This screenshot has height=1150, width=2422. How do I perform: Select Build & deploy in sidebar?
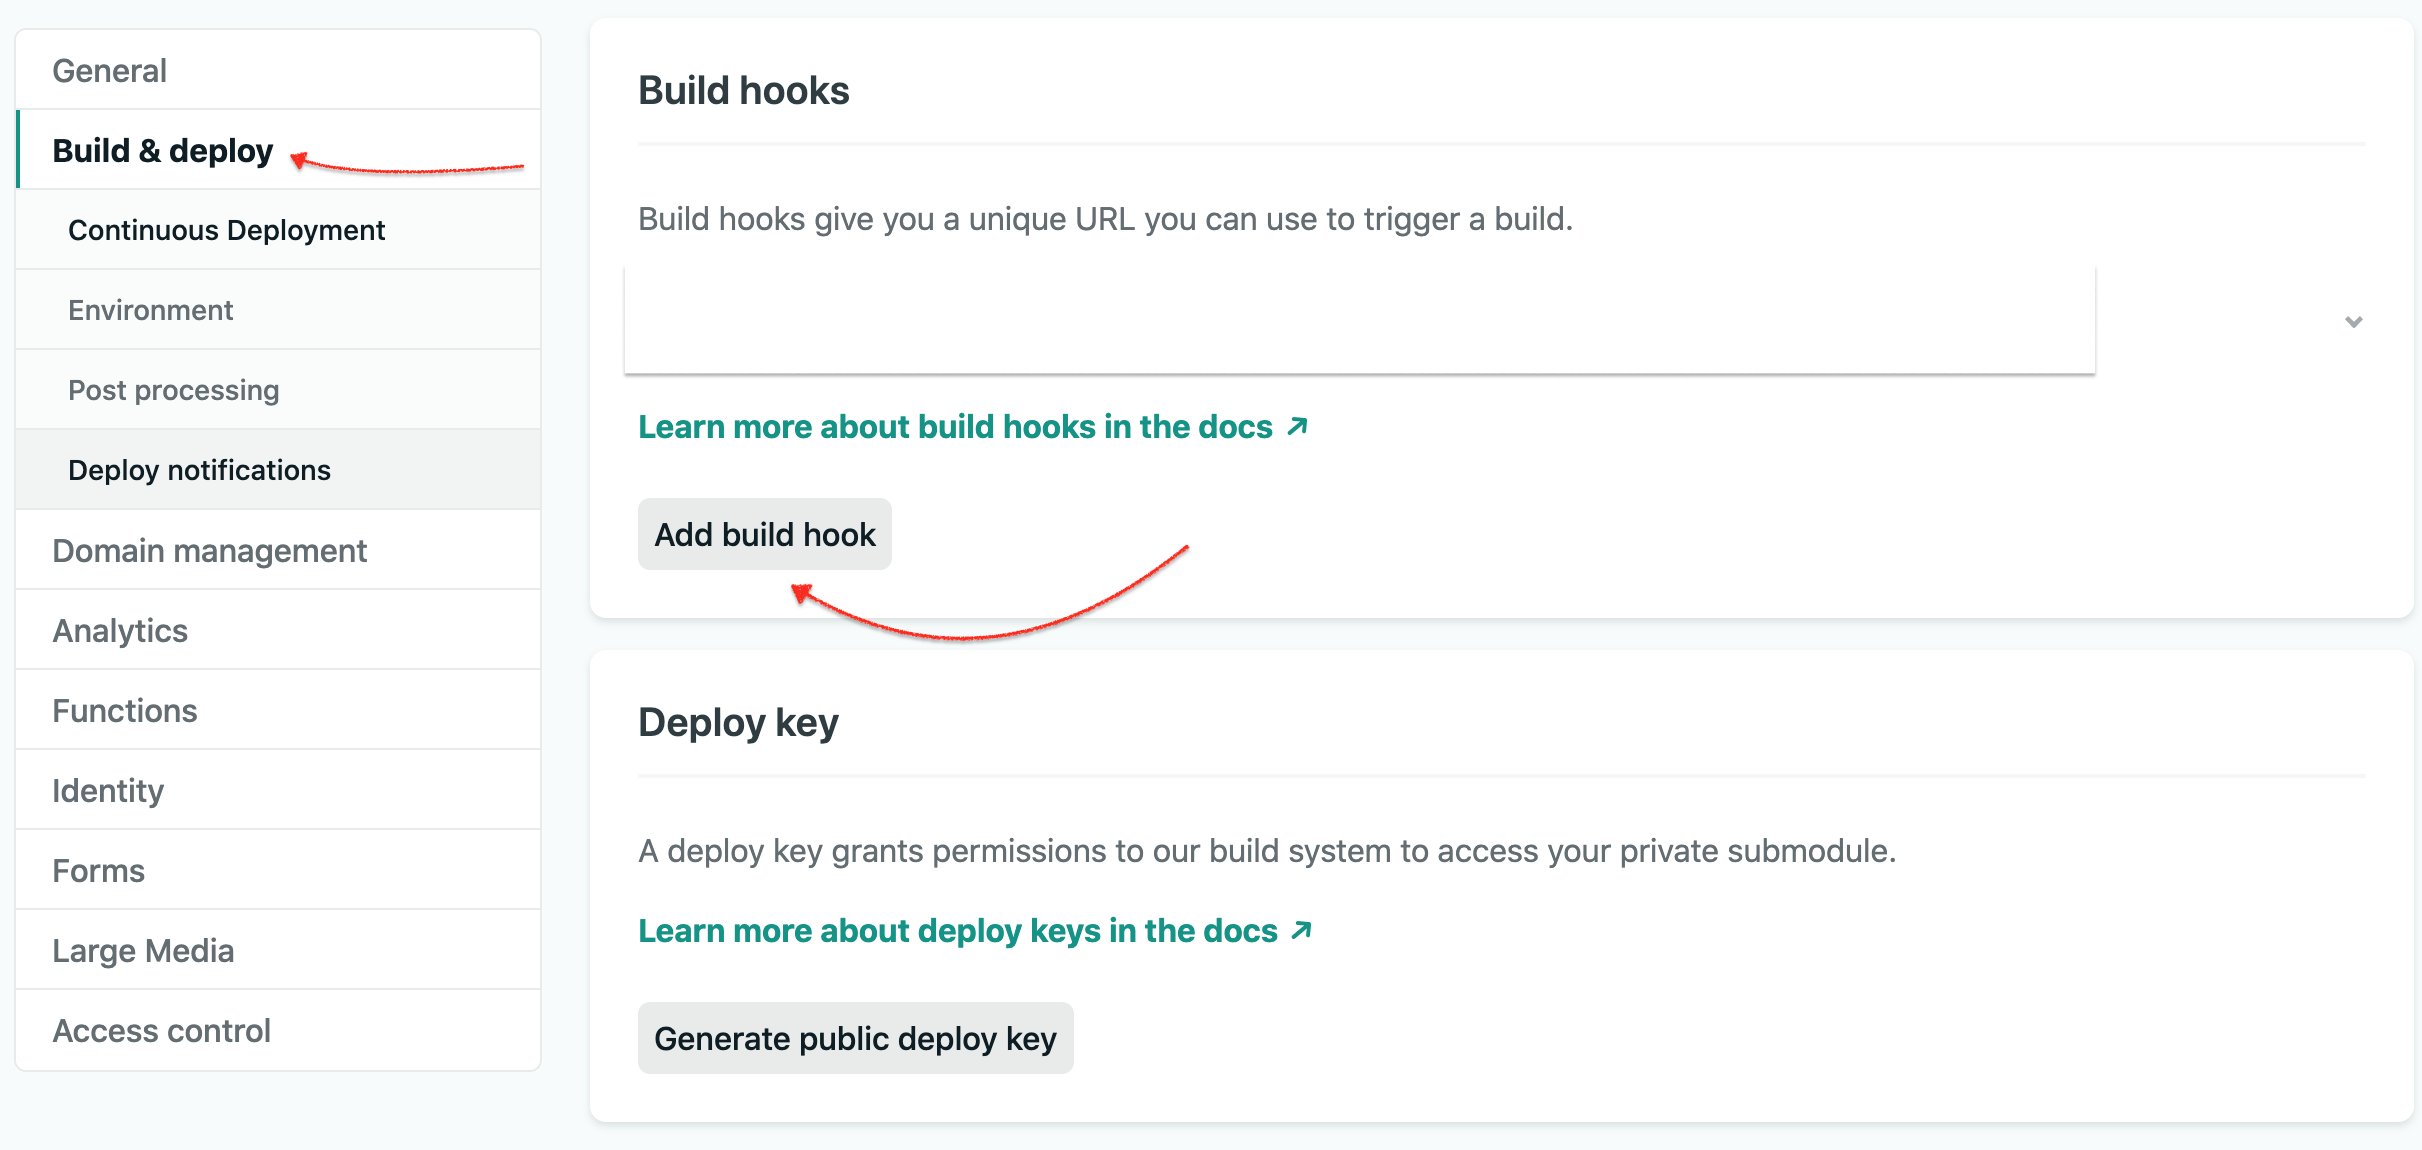pos(278,150)
